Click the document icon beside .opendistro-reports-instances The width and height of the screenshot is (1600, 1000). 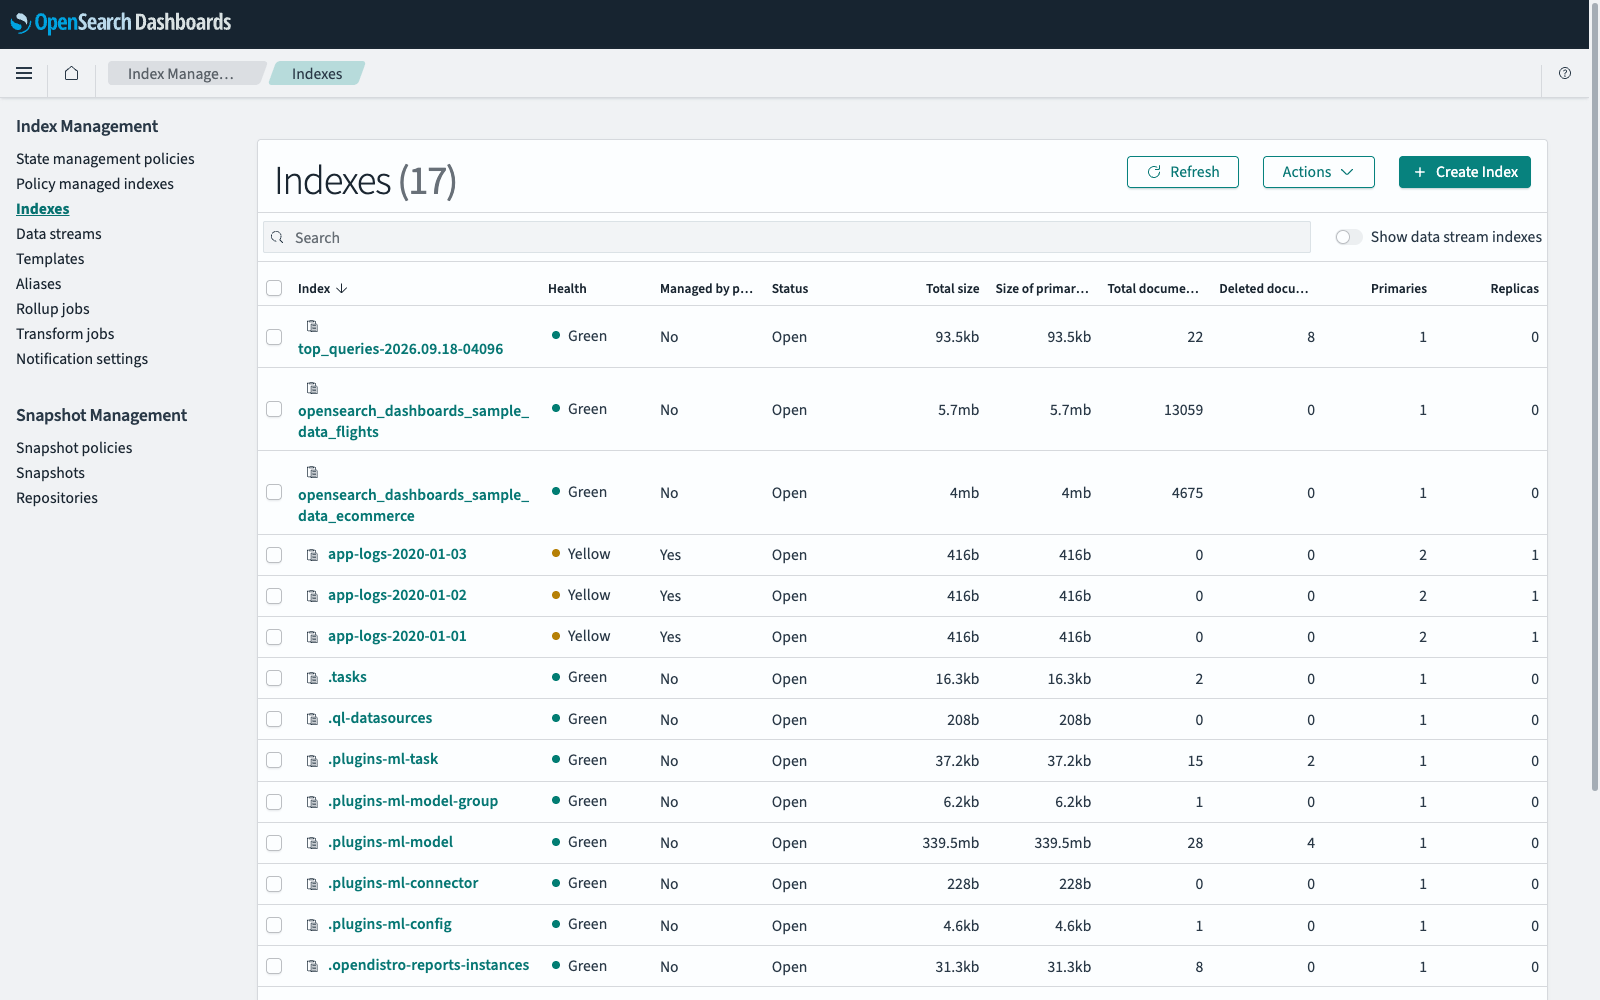pyautogui.click(x=312, y=966)
